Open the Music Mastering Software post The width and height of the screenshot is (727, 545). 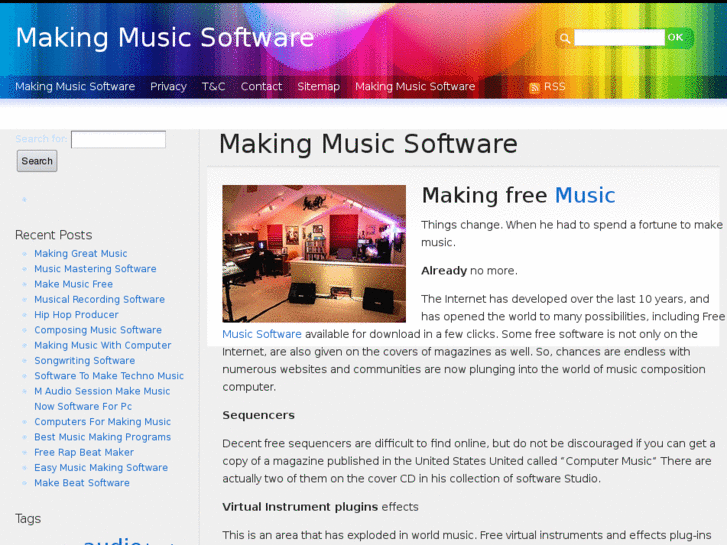95,269
